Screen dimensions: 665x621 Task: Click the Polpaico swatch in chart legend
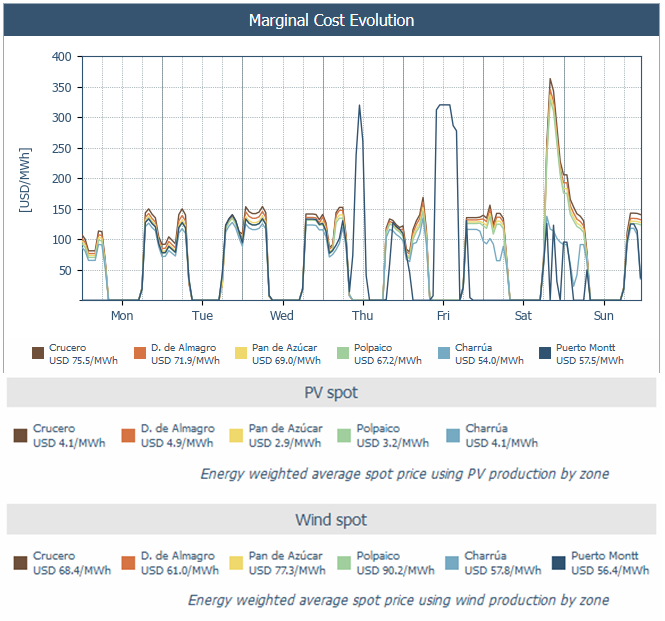click(343, 353)
